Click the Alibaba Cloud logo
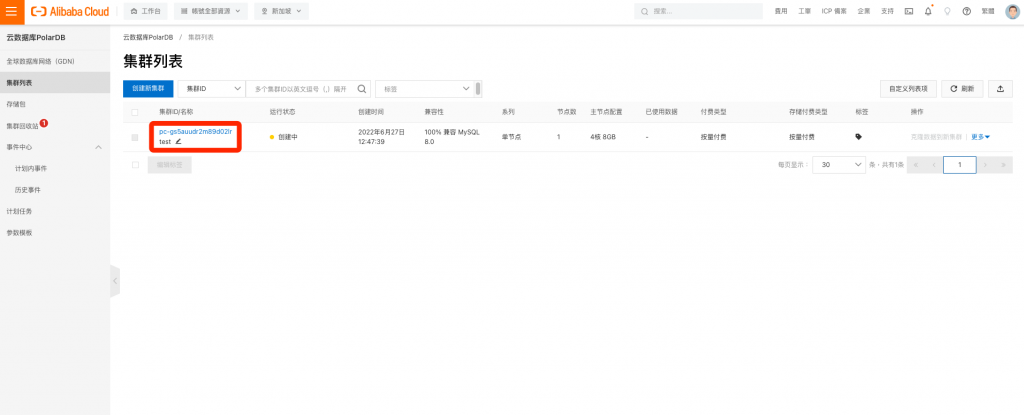Image resolution: width=1024 pixels, height=415 pixels. [x=70, y=11]
